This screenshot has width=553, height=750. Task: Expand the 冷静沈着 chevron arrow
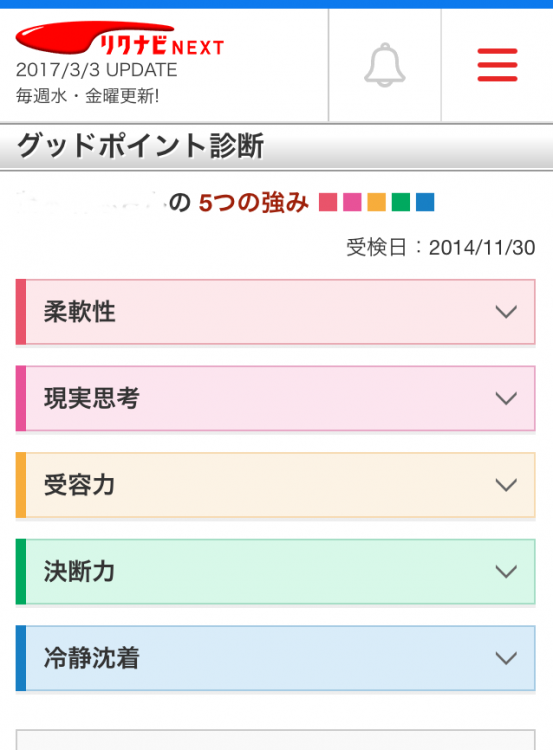coord(506,658)
